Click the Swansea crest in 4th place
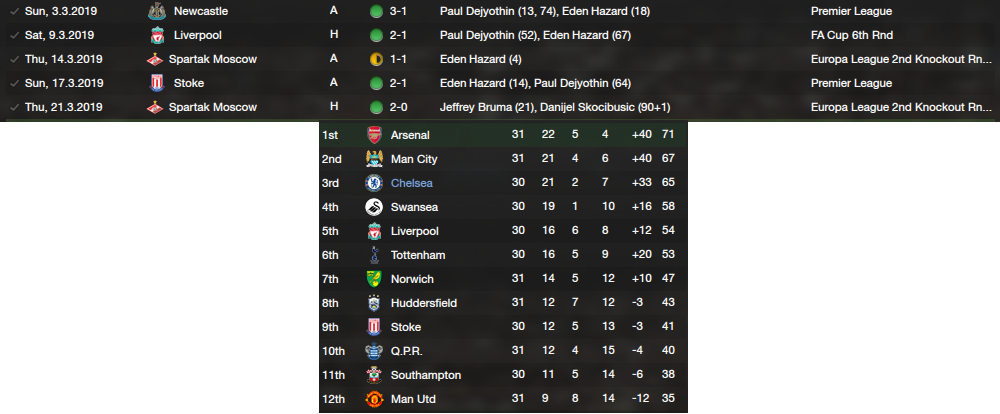The image size is (1000, 414). 374,207
